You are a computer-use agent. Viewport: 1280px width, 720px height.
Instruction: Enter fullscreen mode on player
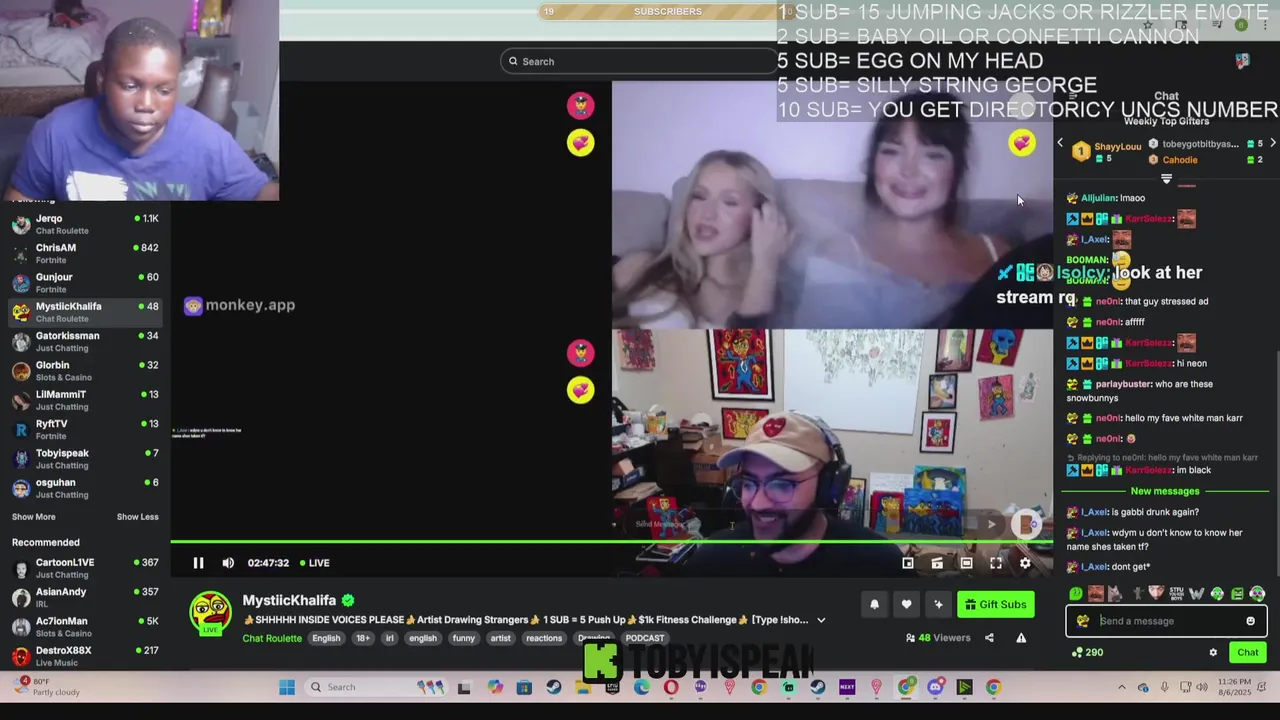point(996,563)
